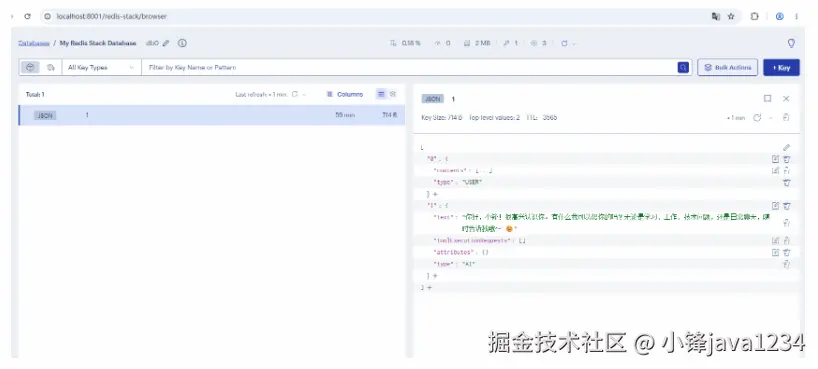The width and height of the screenshot is (818, 369).
Task: Open the browser extensions puzzle icon
Action: coord(754,17)
